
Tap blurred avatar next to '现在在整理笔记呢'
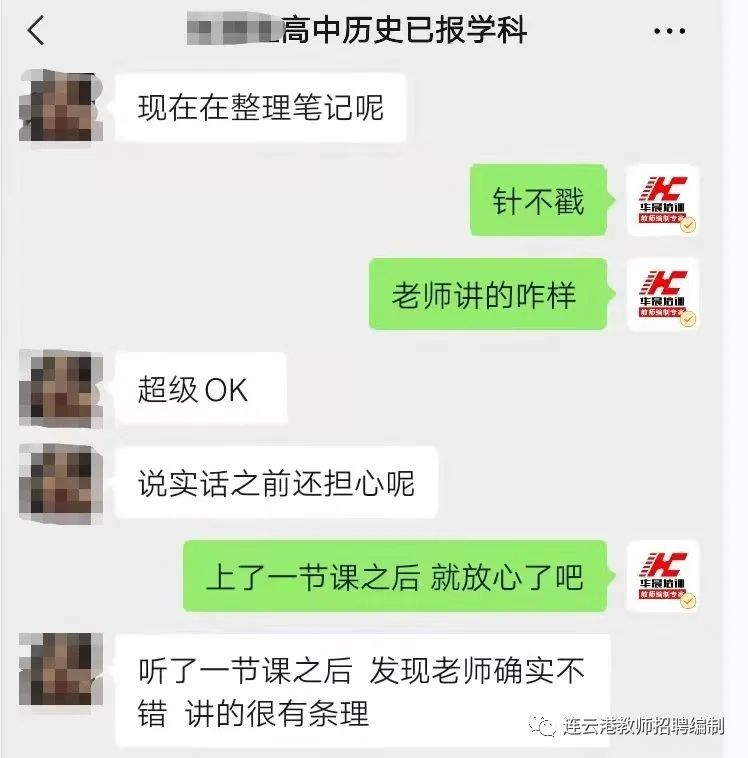(x=61, y=107)
